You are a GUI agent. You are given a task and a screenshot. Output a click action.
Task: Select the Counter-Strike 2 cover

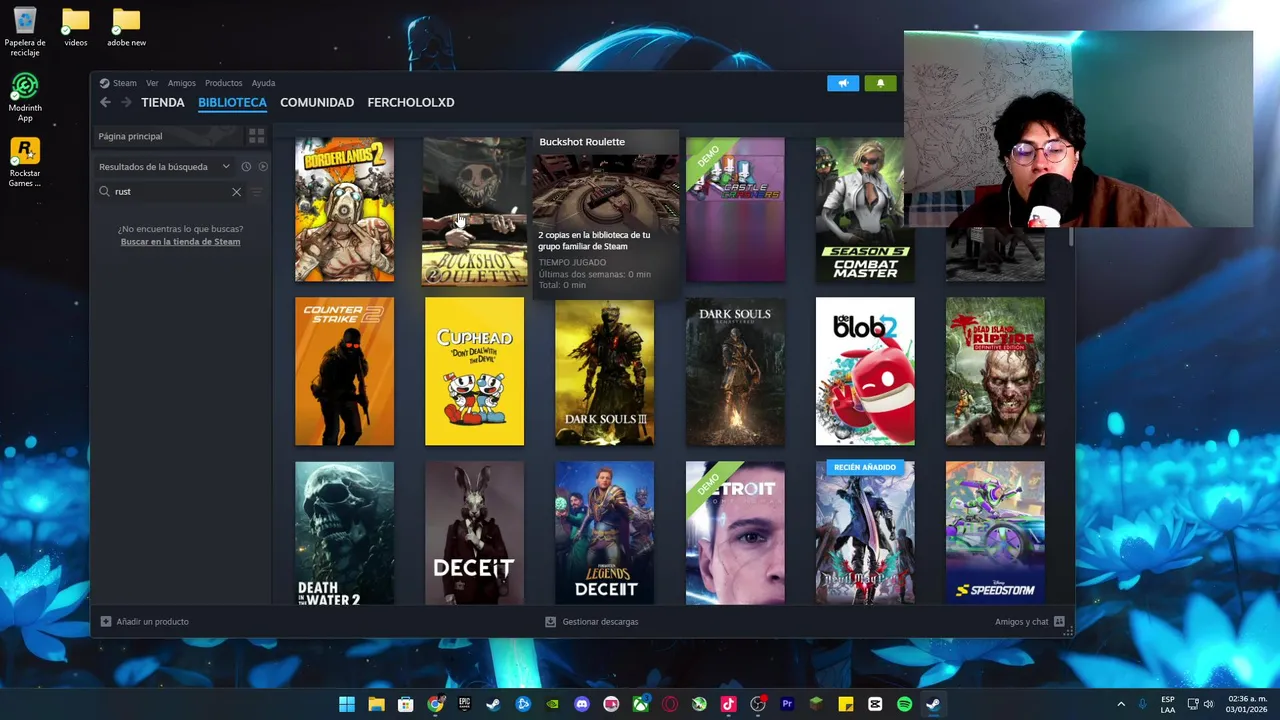tap(344, 371)
